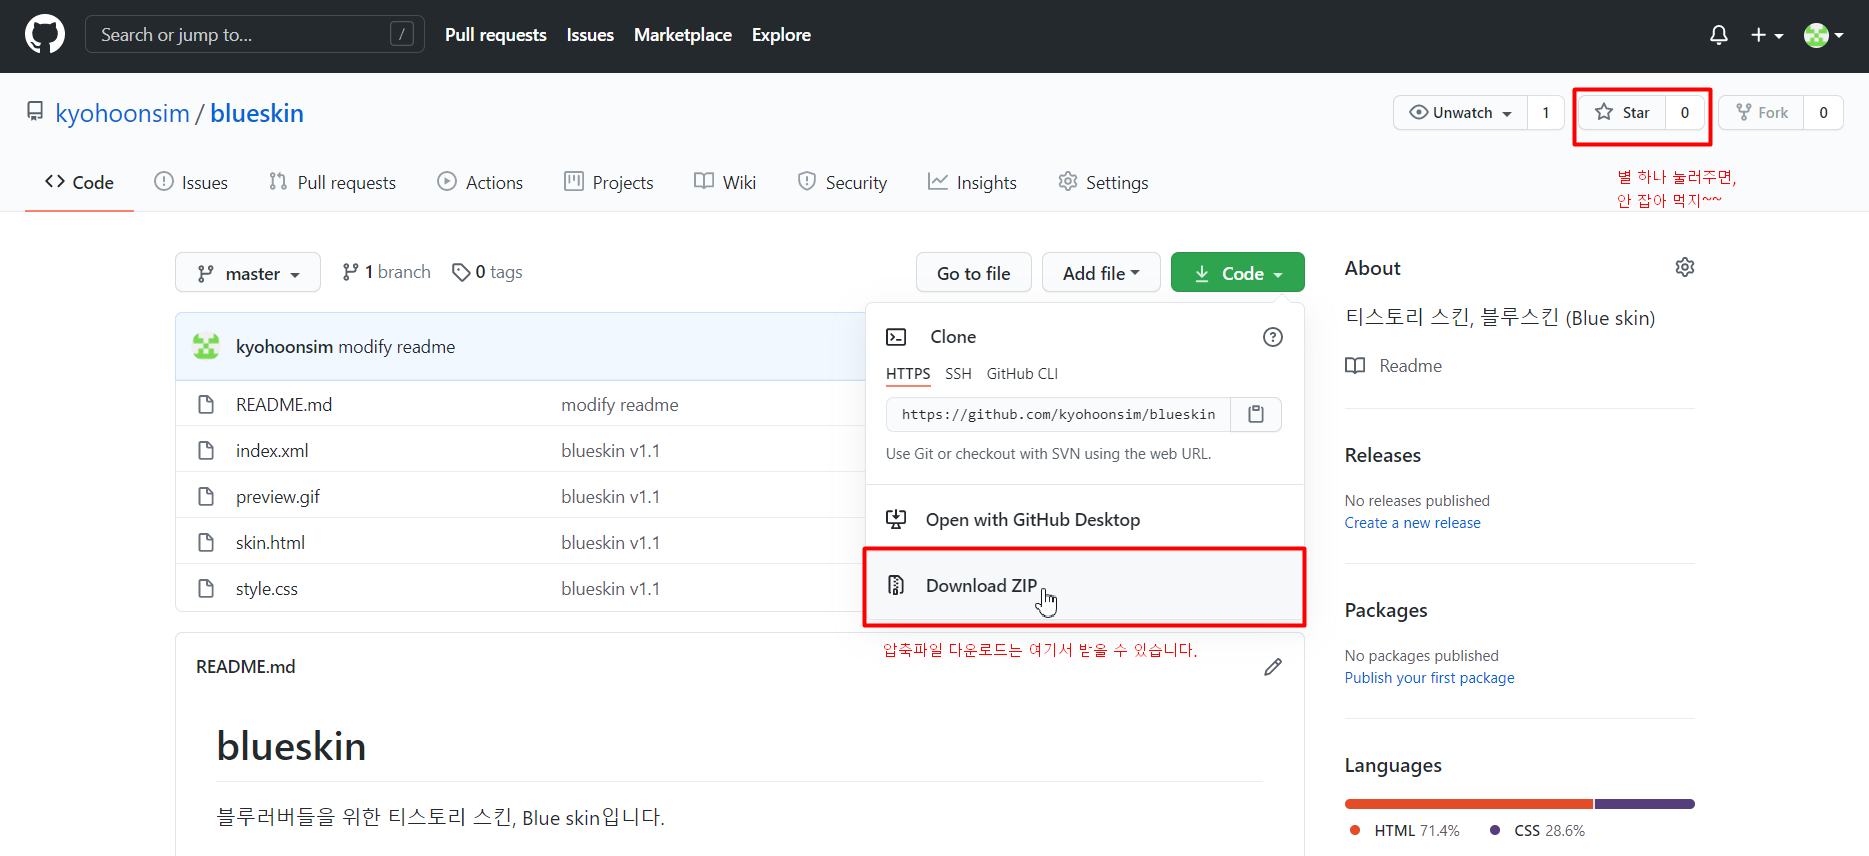Click the Download ZIP file icon

point(896,585)
